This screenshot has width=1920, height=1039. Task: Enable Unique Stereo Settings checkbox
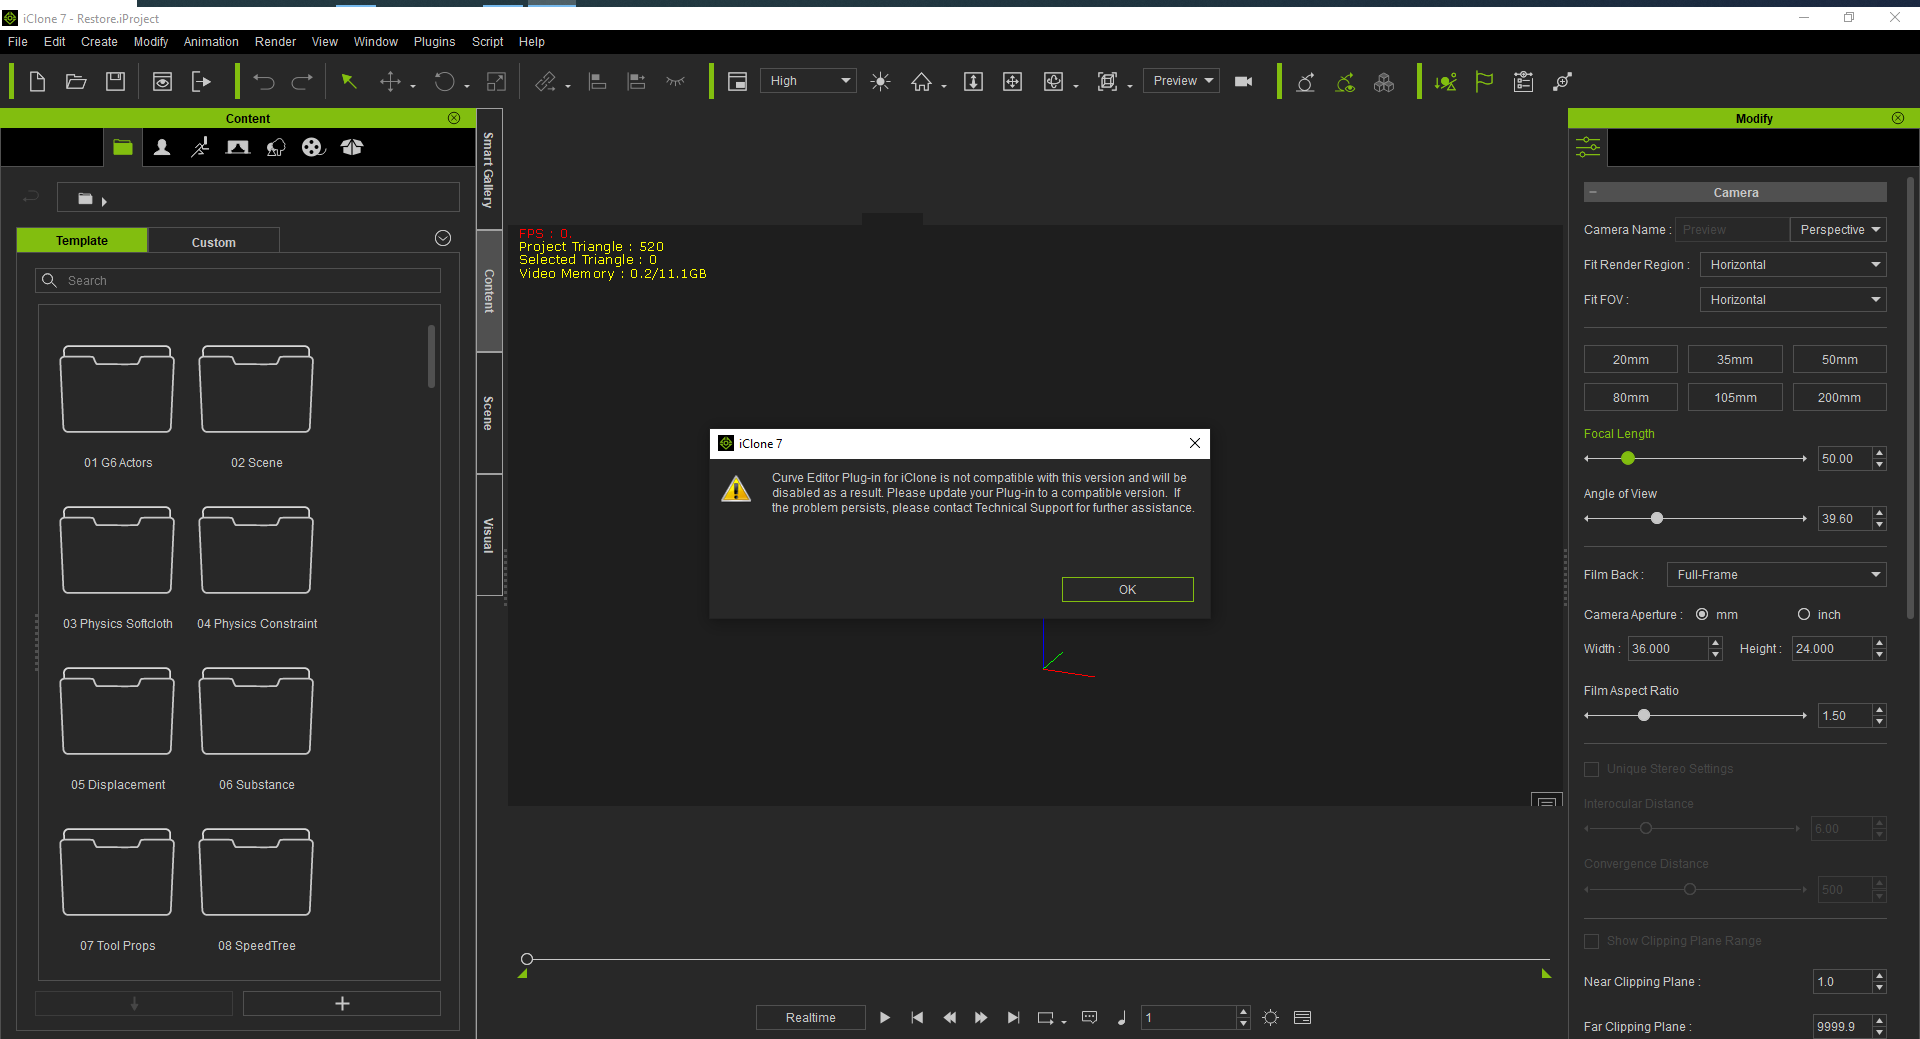click(x=1592, y=769)
